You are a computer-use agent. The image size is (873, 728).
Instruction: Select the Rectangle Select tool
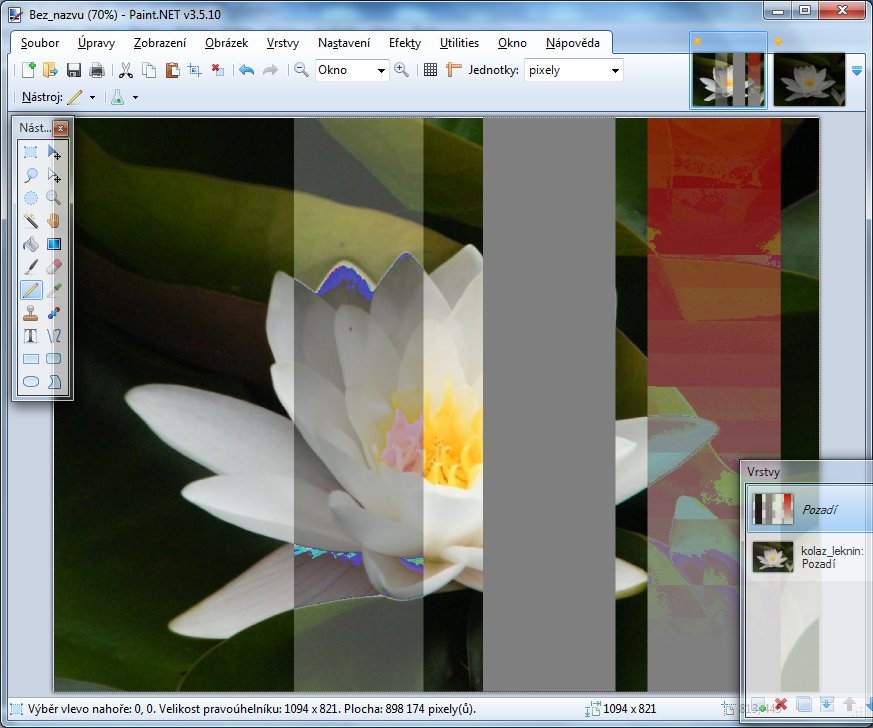pos(31,152)
